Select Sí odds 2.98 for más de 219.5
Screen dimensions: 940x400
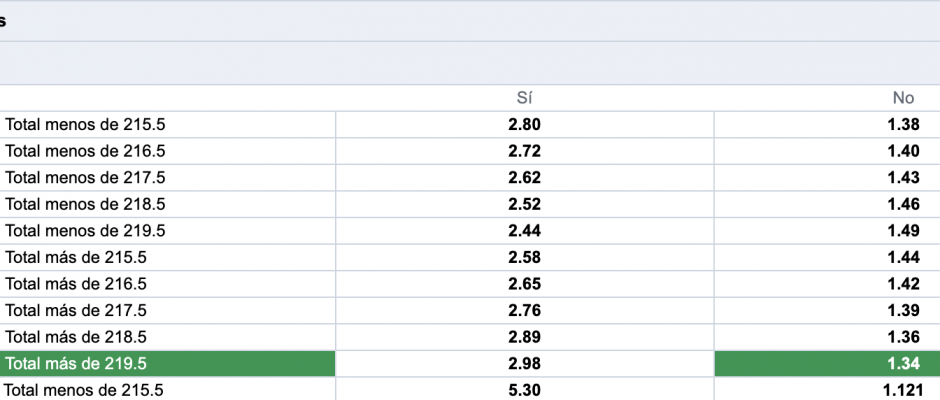(525, 363)
